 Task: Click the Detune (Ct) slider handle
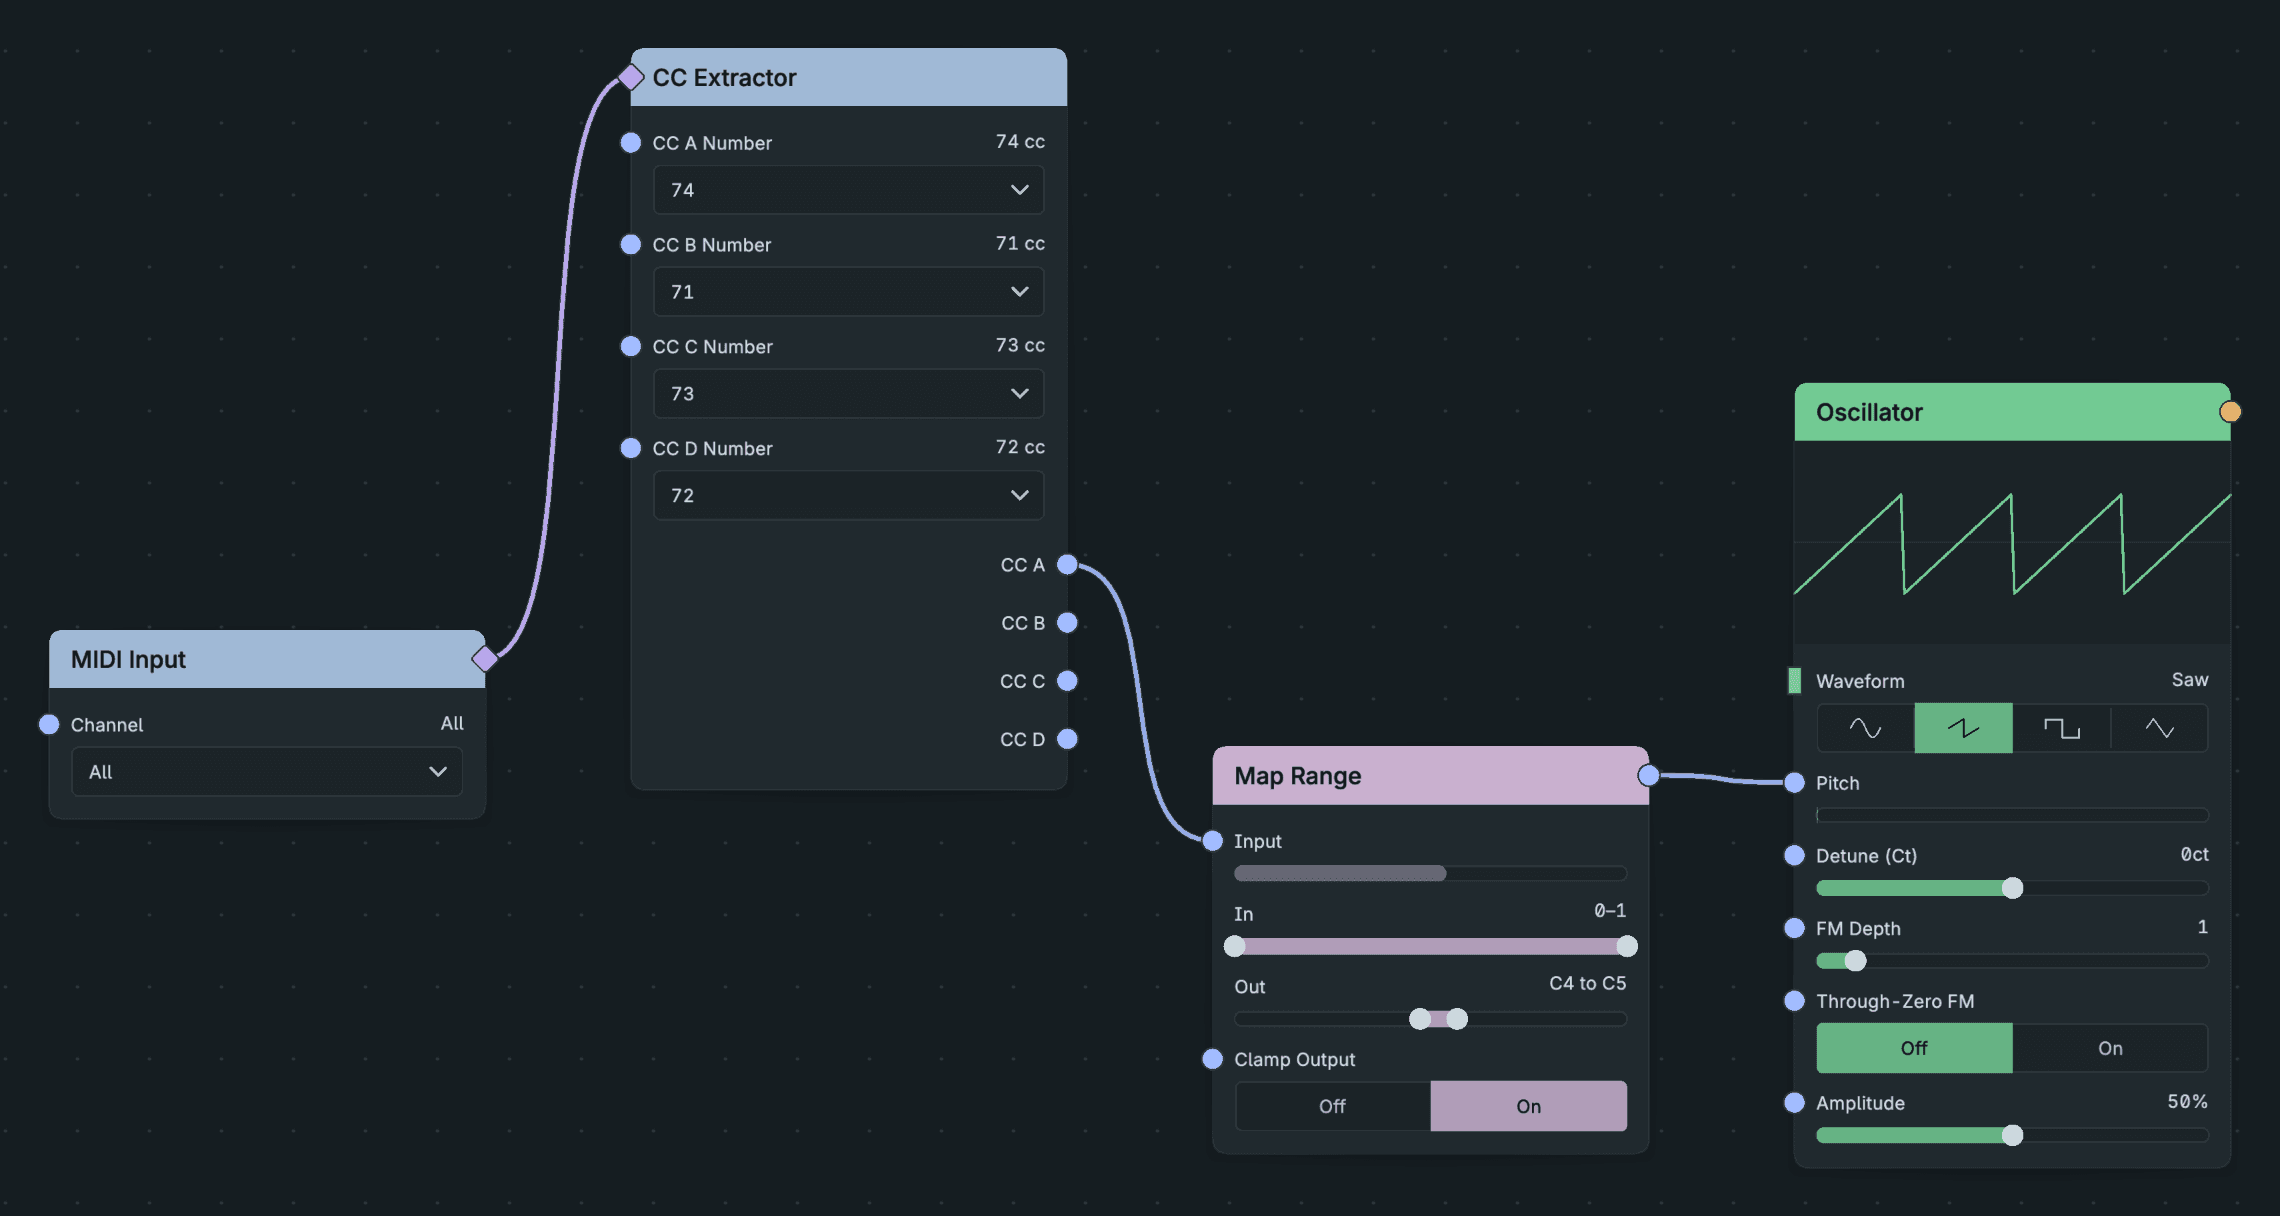2012,888
